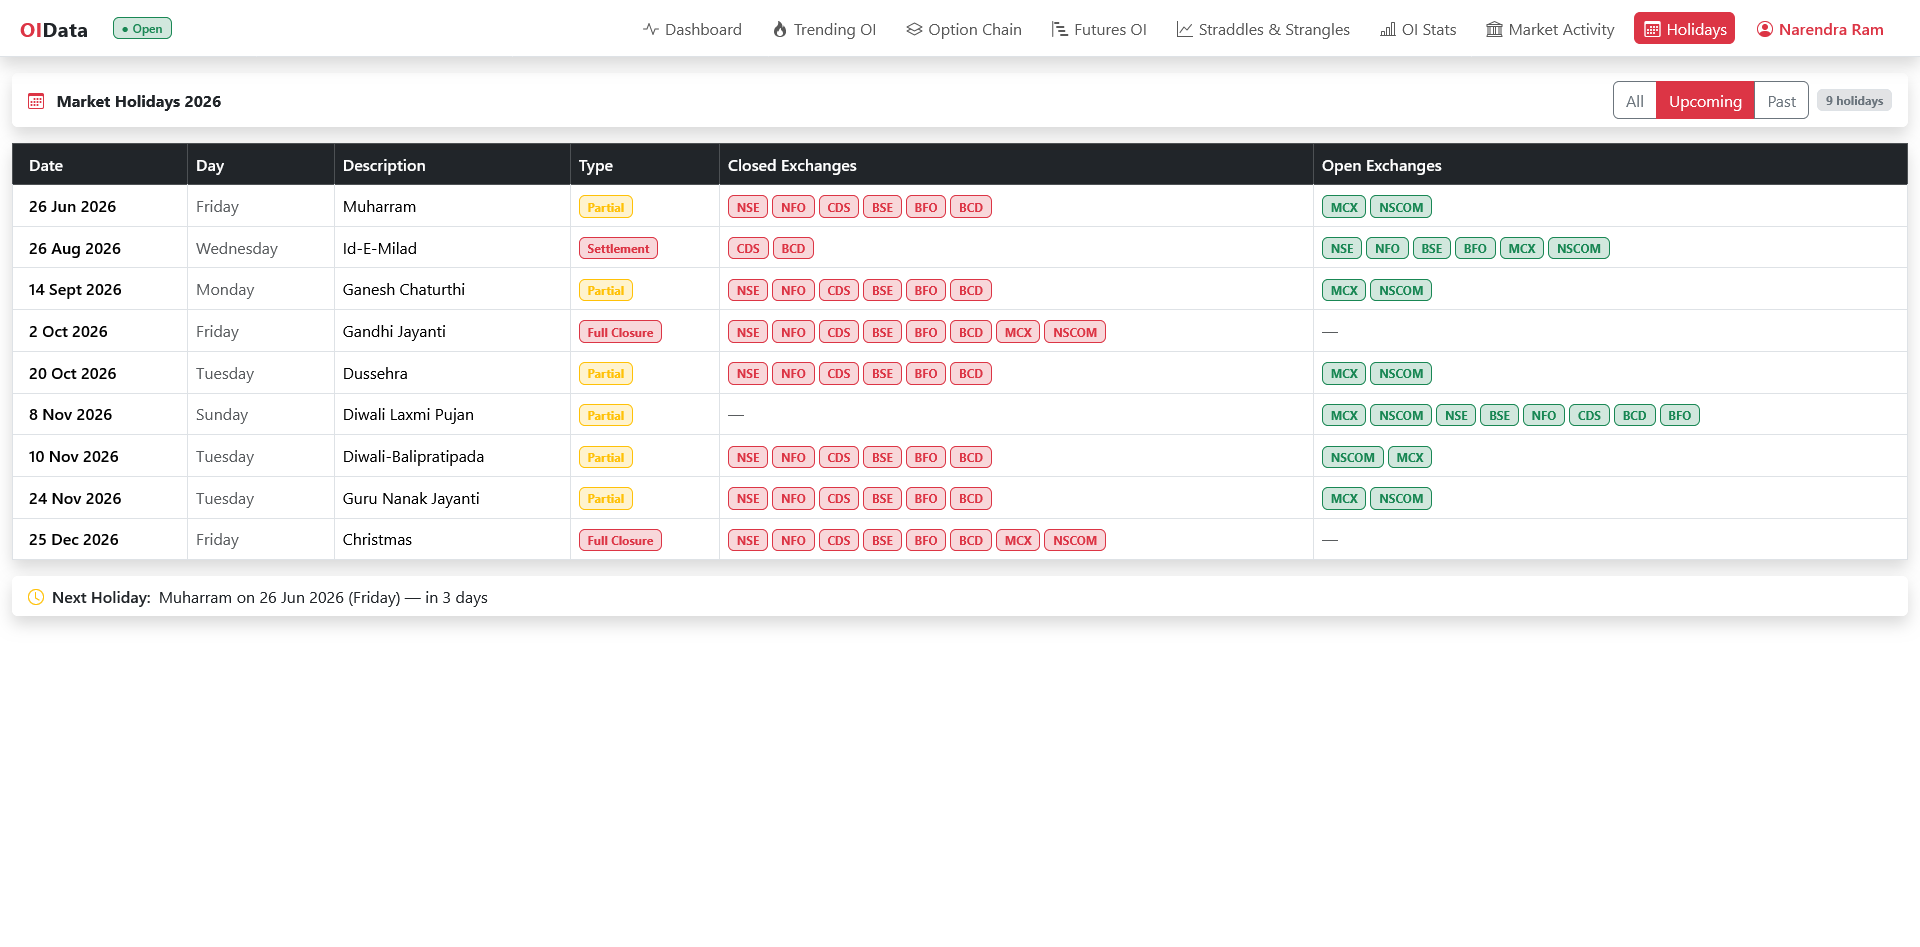Viewport: 1920px width, 947px height.
Task: Open the Dashboard page
Action: click(x=692, y=29)
